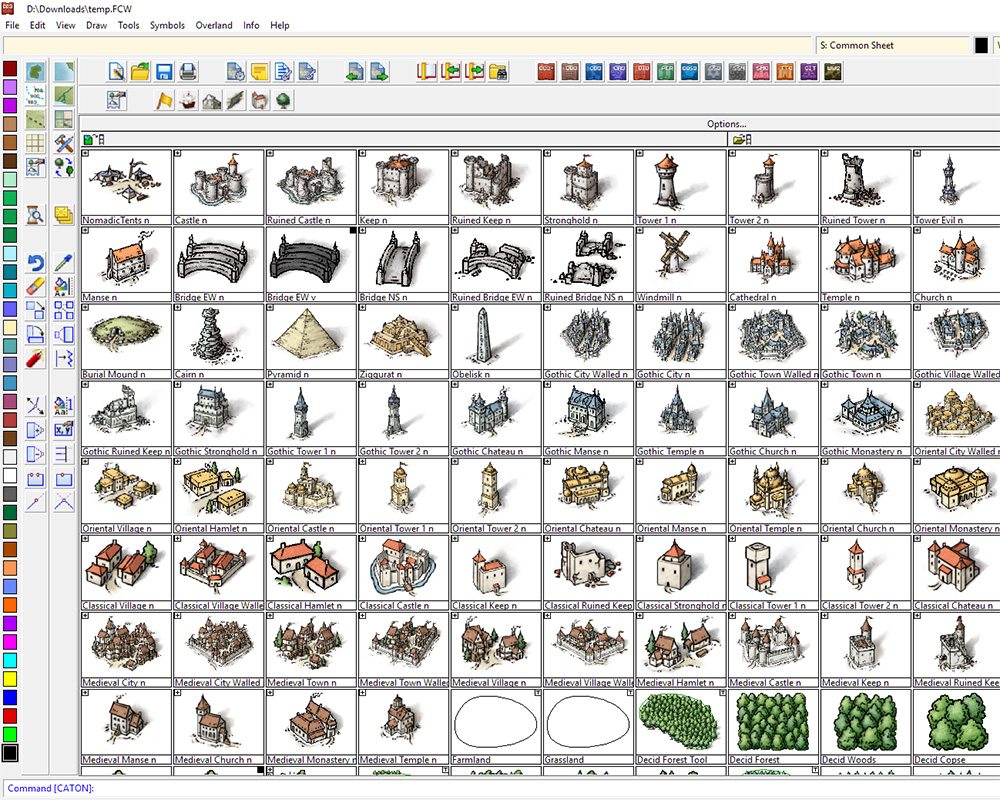This screenshot has height=800, width=1000.
Task: Click the sailing ship symbol catalog icon
Action: click(187, 100)
